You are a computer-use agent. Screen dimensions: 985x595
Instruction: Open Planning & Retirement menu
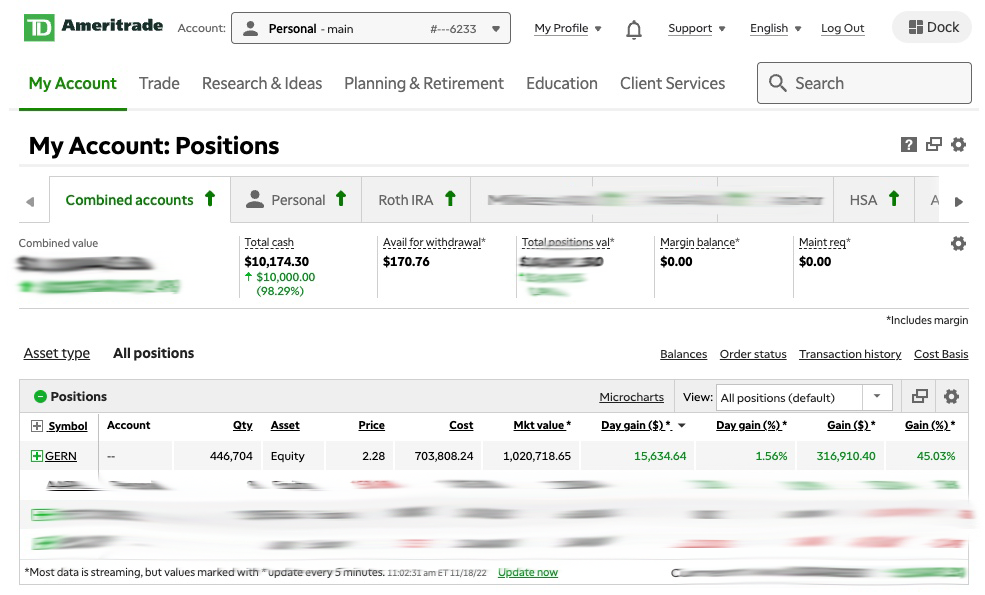point(424,84)
